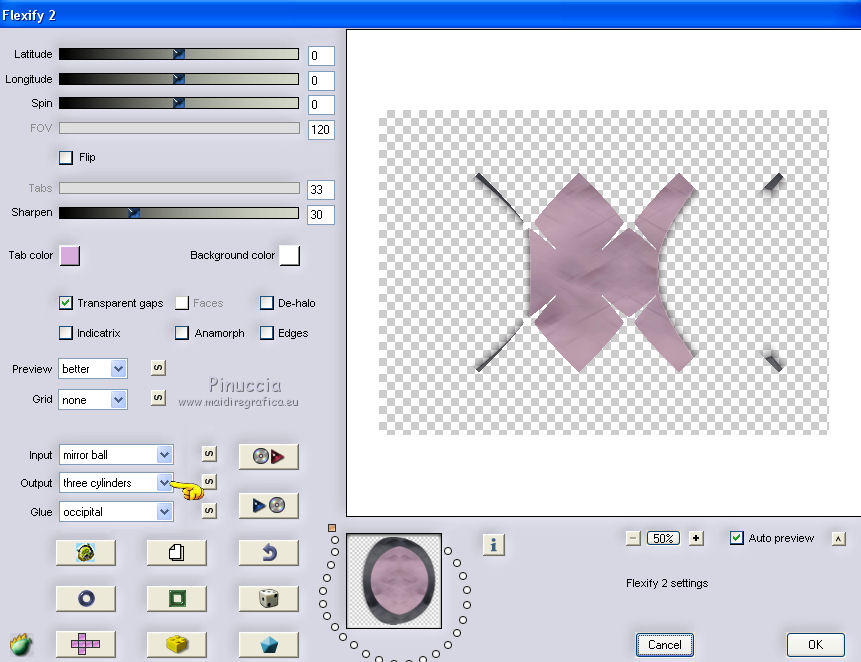Enable the Indicatrix checkbox
The image size is (861, 662).
pos(66,333)
